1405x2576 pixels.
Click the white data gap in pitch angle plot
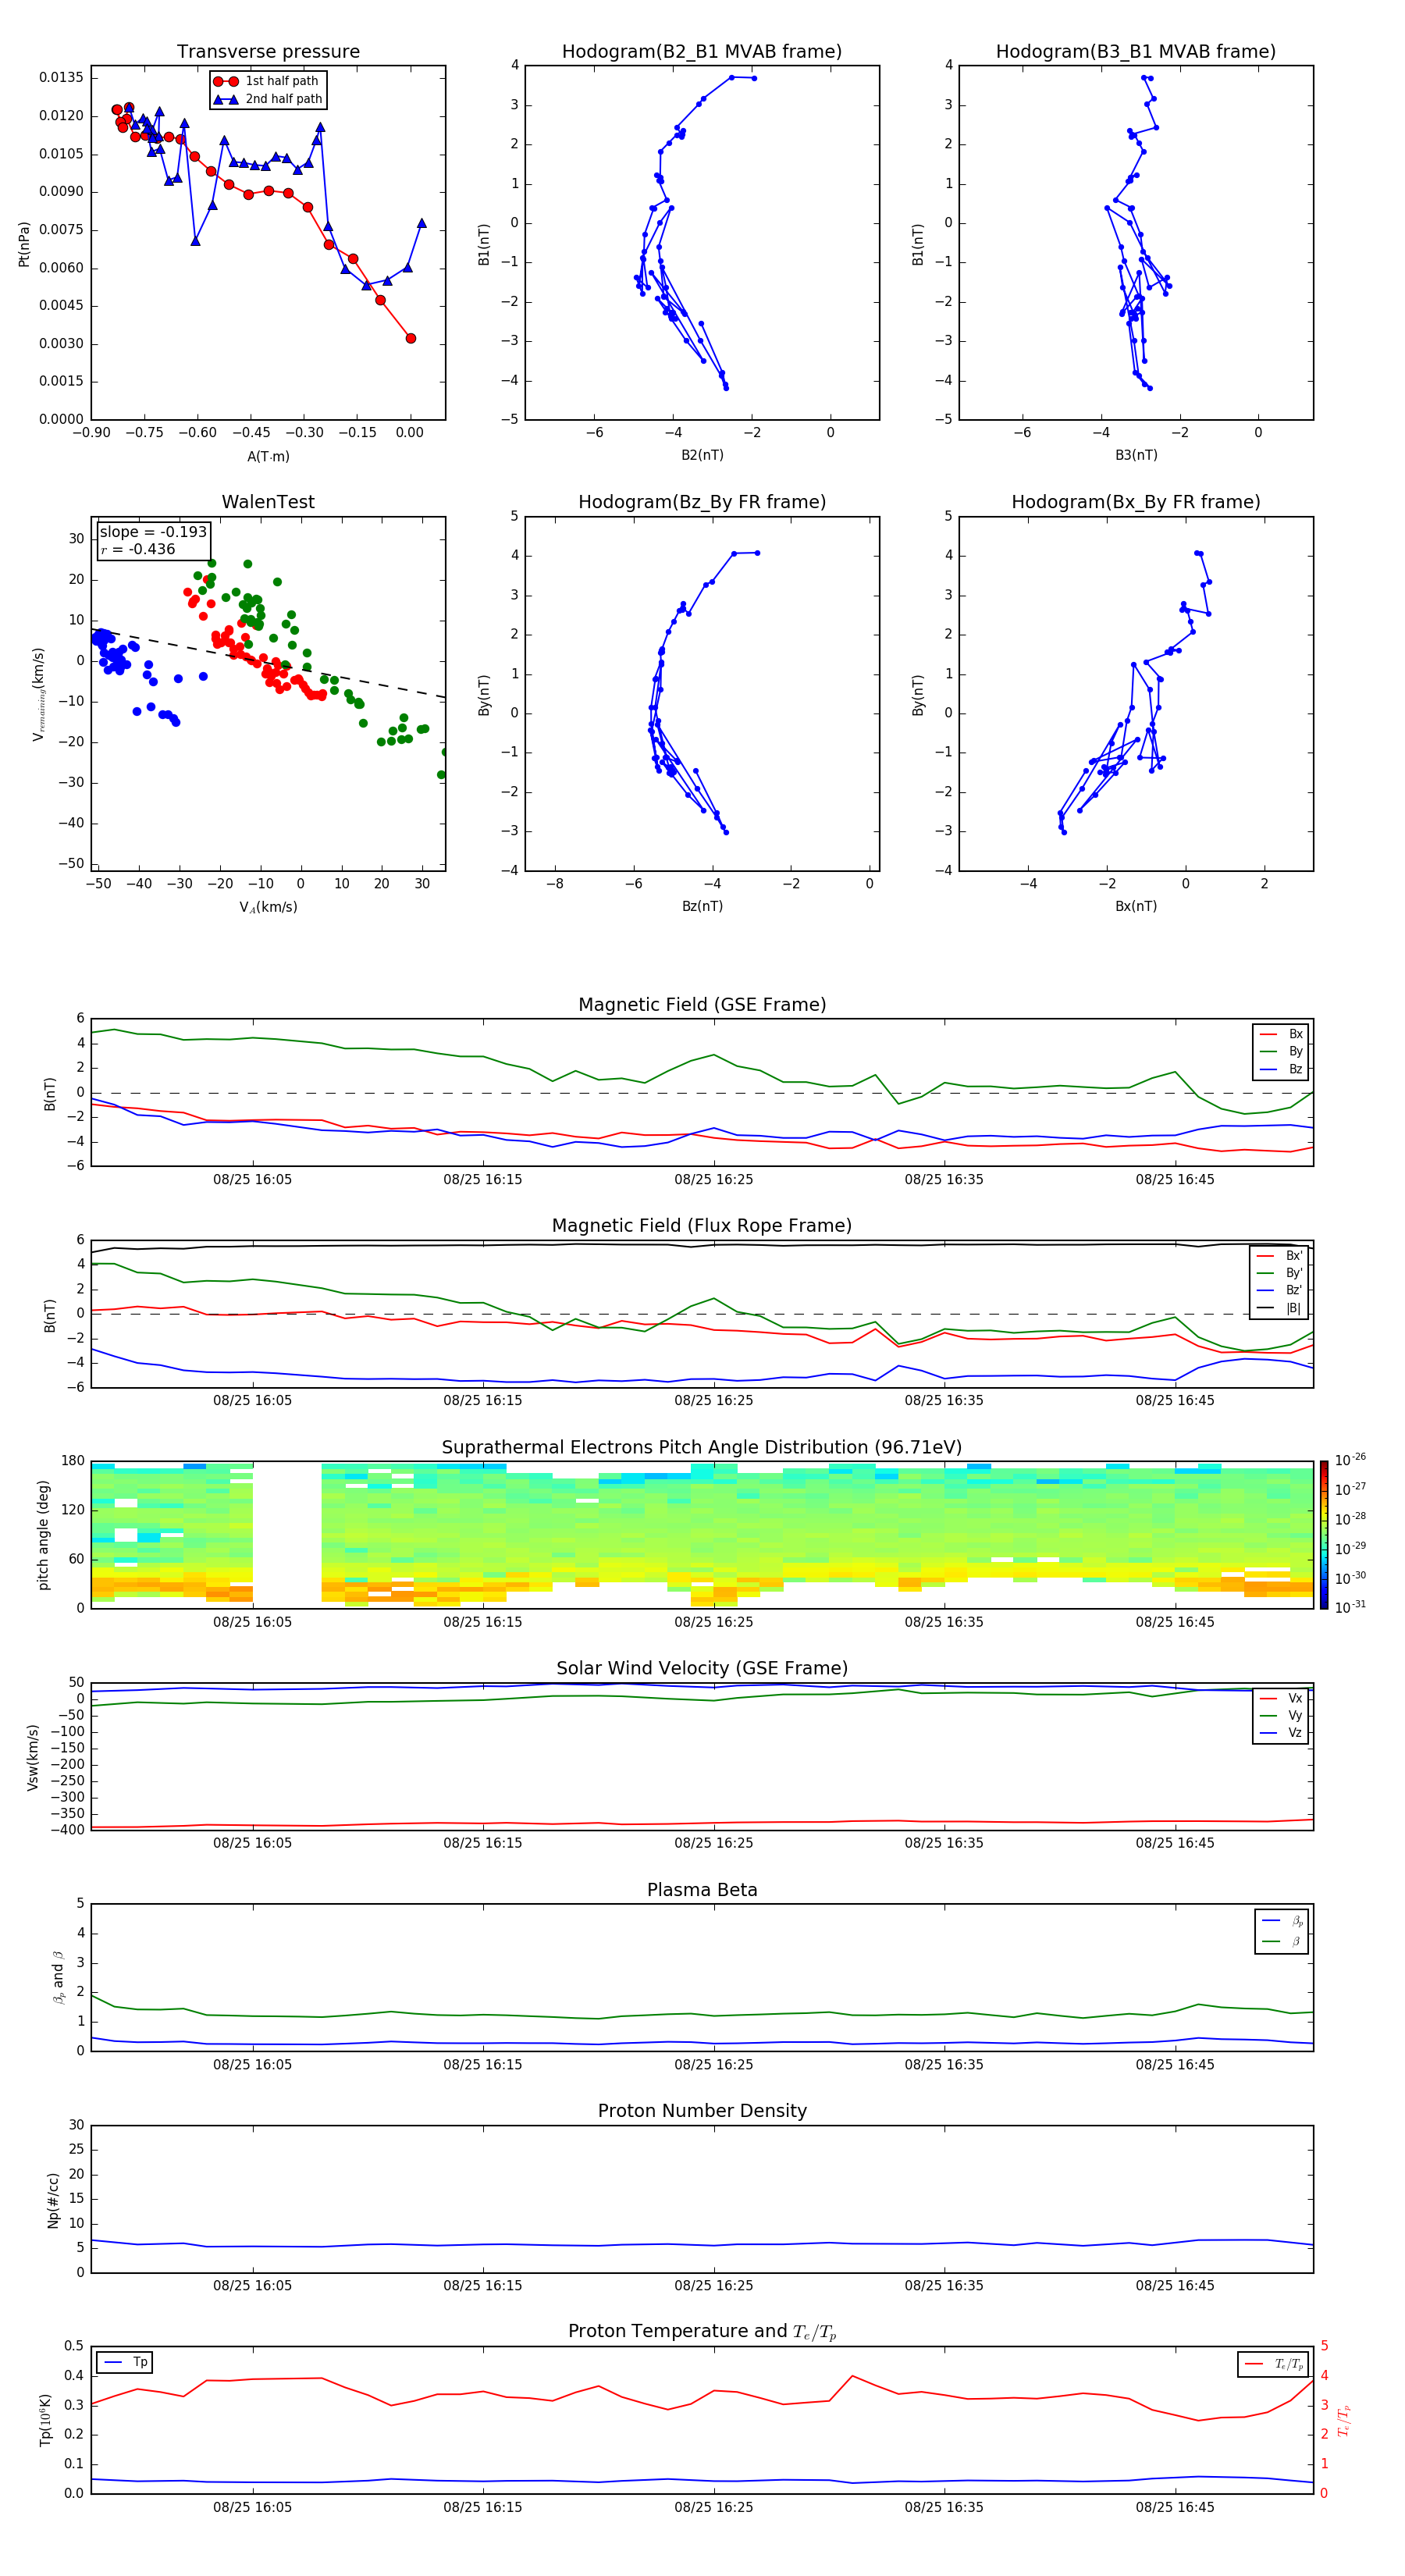tap(287, 1535)
